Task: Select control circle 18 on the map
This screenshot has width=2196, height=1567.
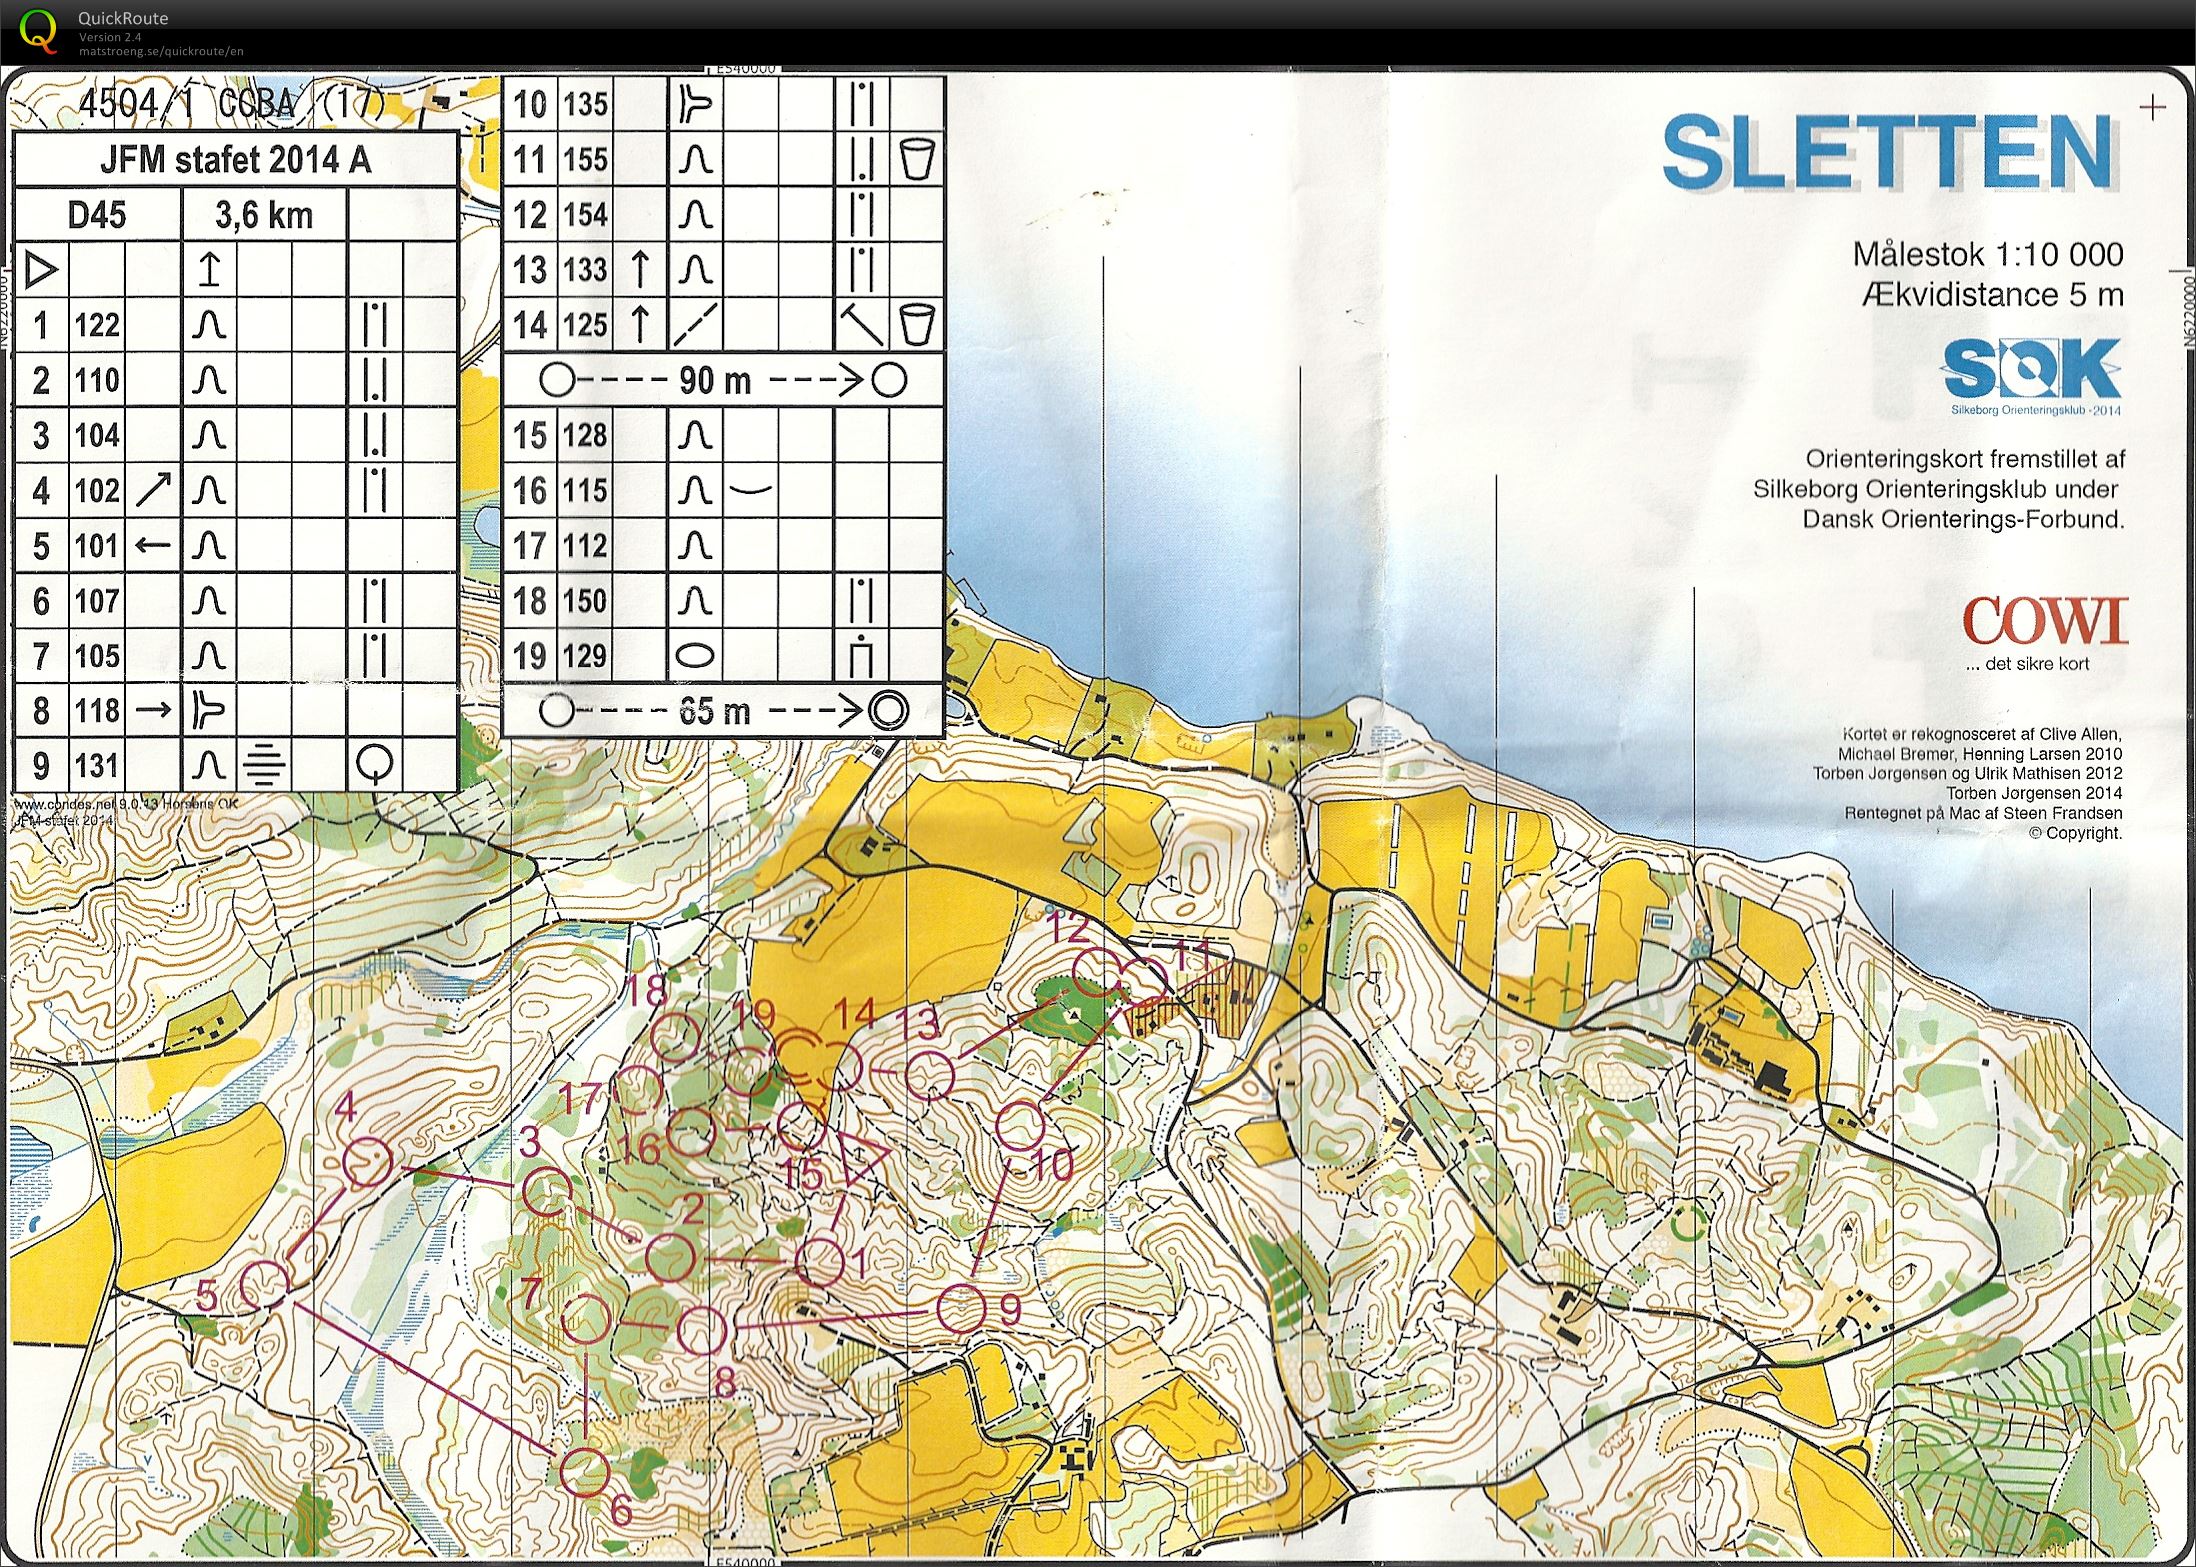Action: pos(676,1036)
